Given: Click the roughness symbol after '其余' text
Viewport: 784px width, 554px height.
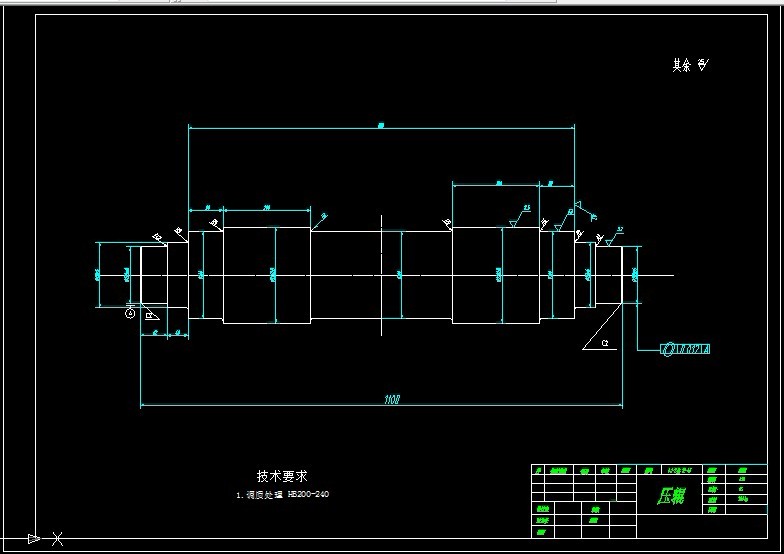Looking at the screenshot, I should 704,64.
